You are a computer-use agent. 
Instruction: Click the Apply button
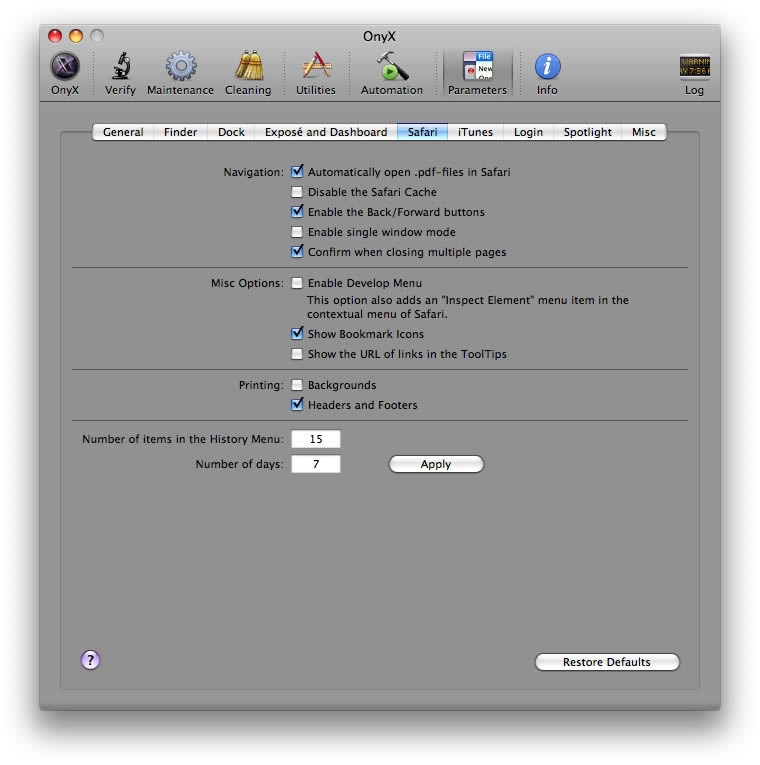(x=436, y=464)
